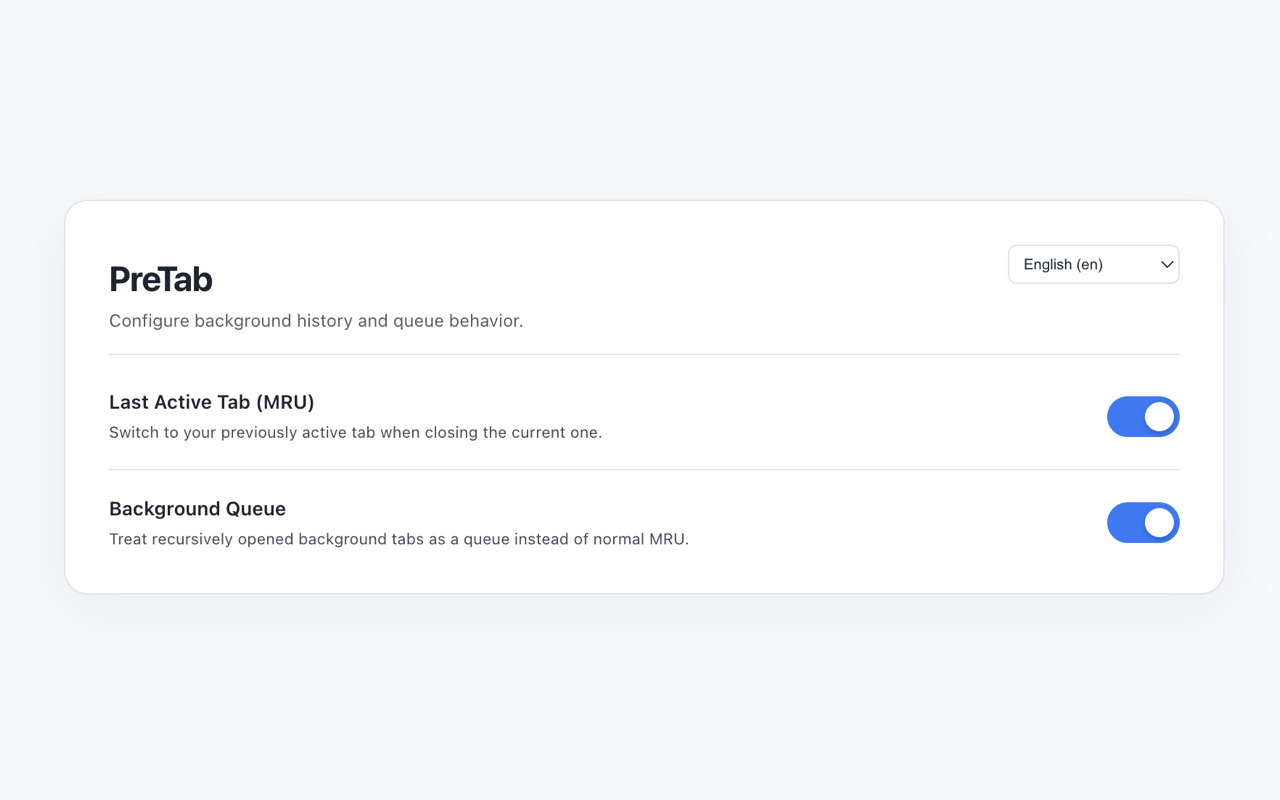Click the blank area right of the PreTab heading
1280x800 pixels.
coord(600,280)
